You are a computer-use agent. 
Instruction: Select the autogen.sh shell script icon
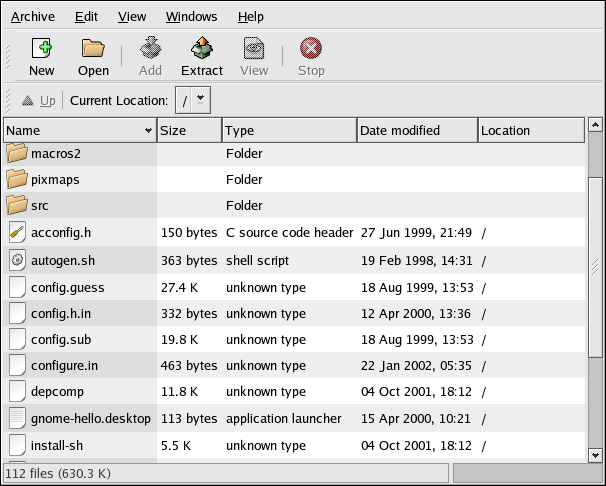pos(17,261)
